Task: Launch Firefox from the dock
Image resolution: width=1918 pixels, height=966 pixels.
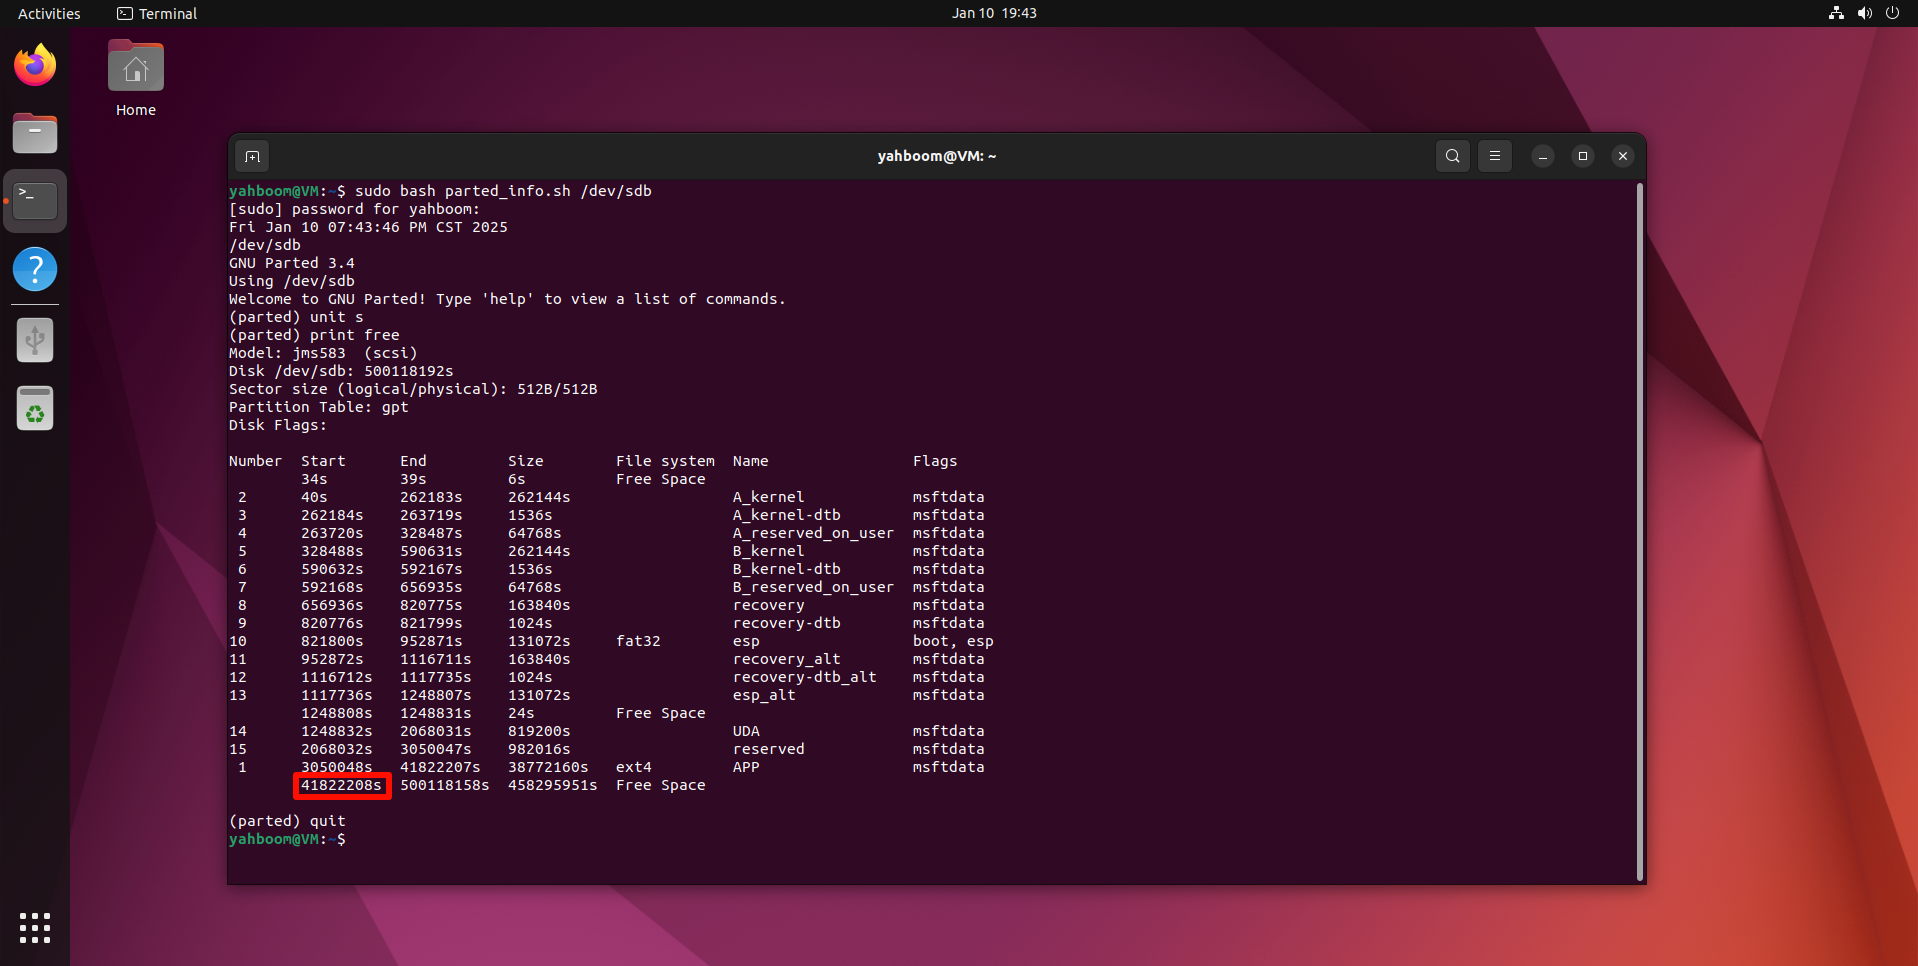Action: tap(35, 66)
